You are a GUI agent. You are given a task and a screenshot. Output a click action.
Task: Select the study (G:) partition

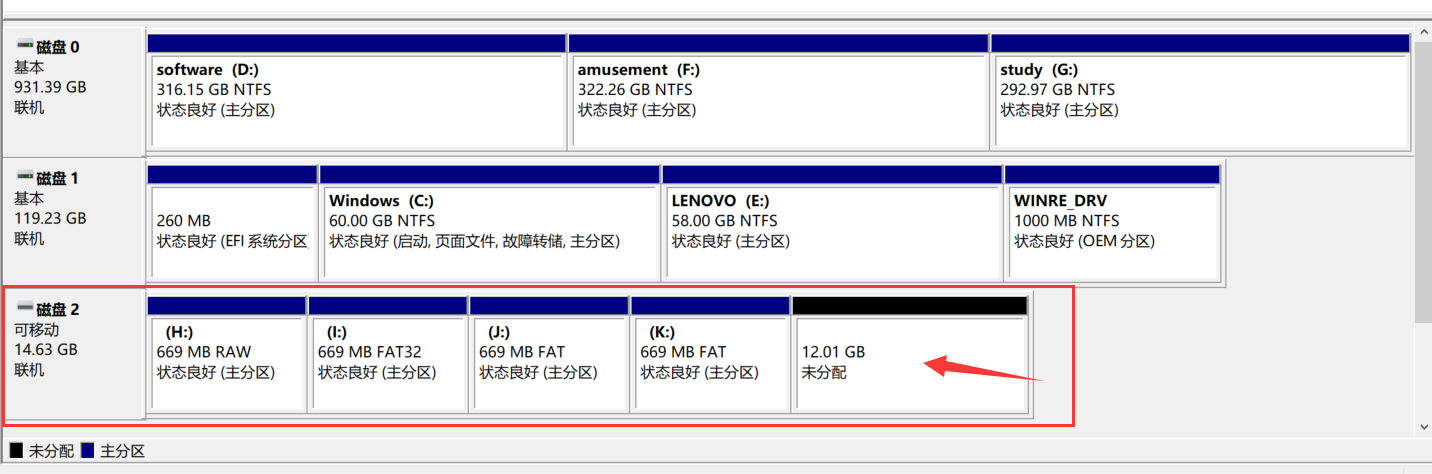tap(1201, 92)
